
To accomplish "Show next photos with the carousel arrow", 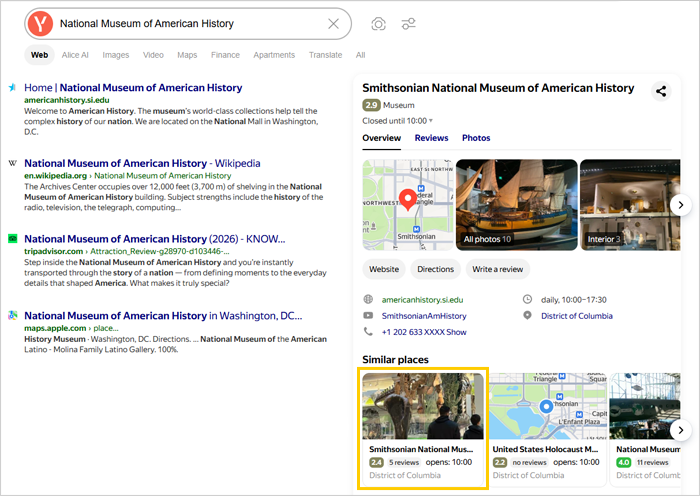I will pos(680,205).
